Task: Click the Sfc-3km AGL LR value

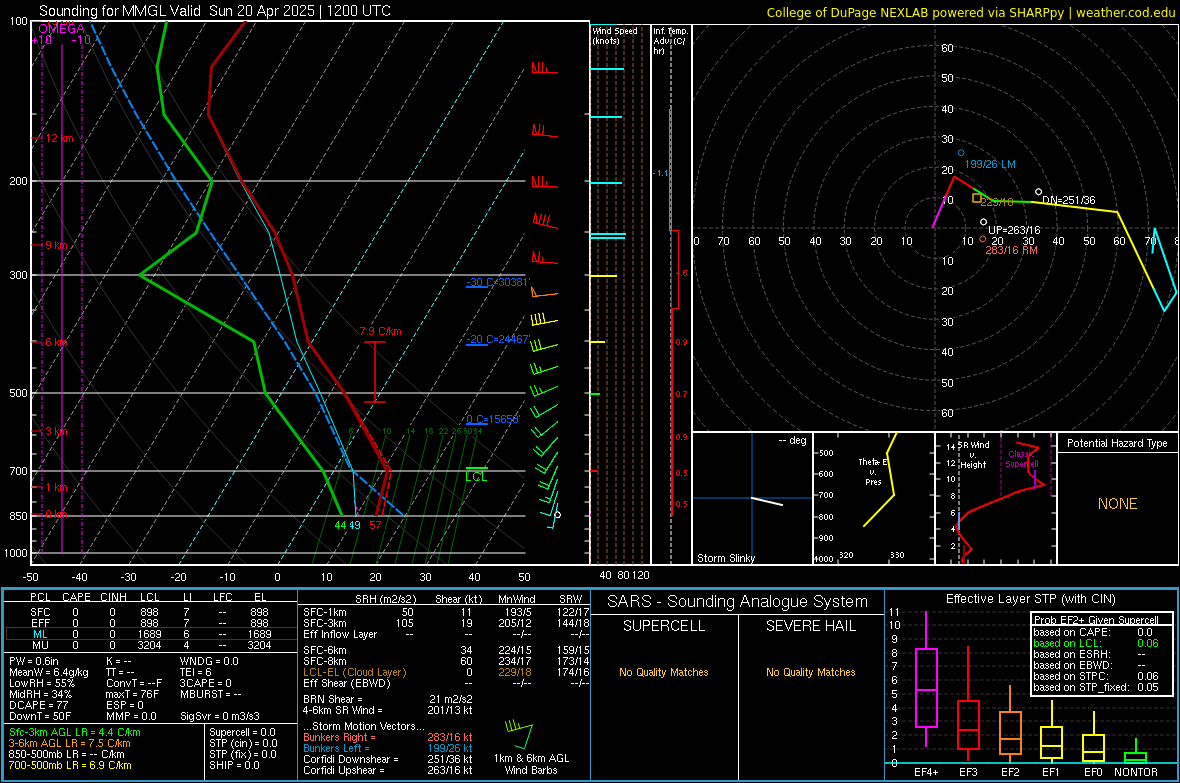Action: click(x=74, y=732)
